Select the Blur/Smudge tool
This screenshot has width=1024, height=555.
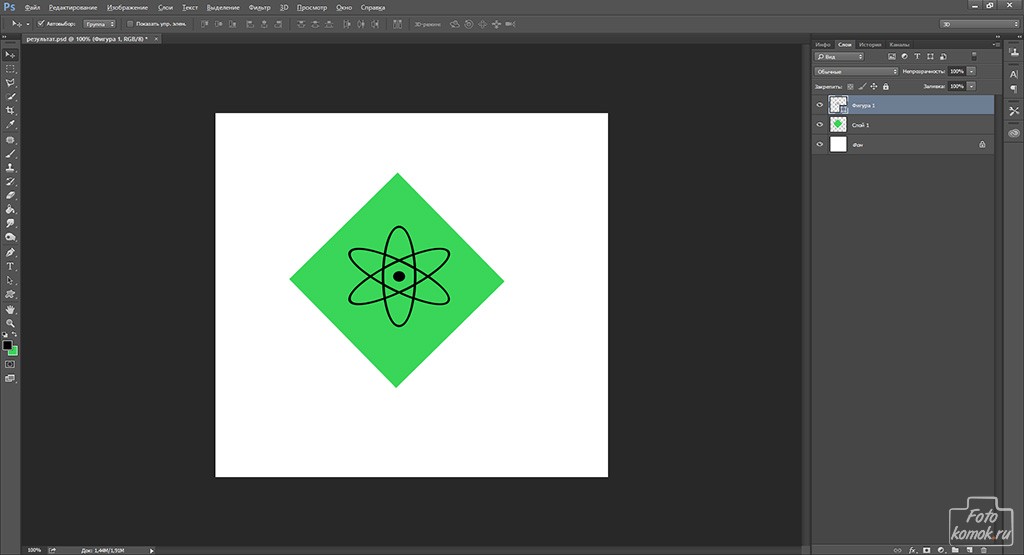(10, 223)
